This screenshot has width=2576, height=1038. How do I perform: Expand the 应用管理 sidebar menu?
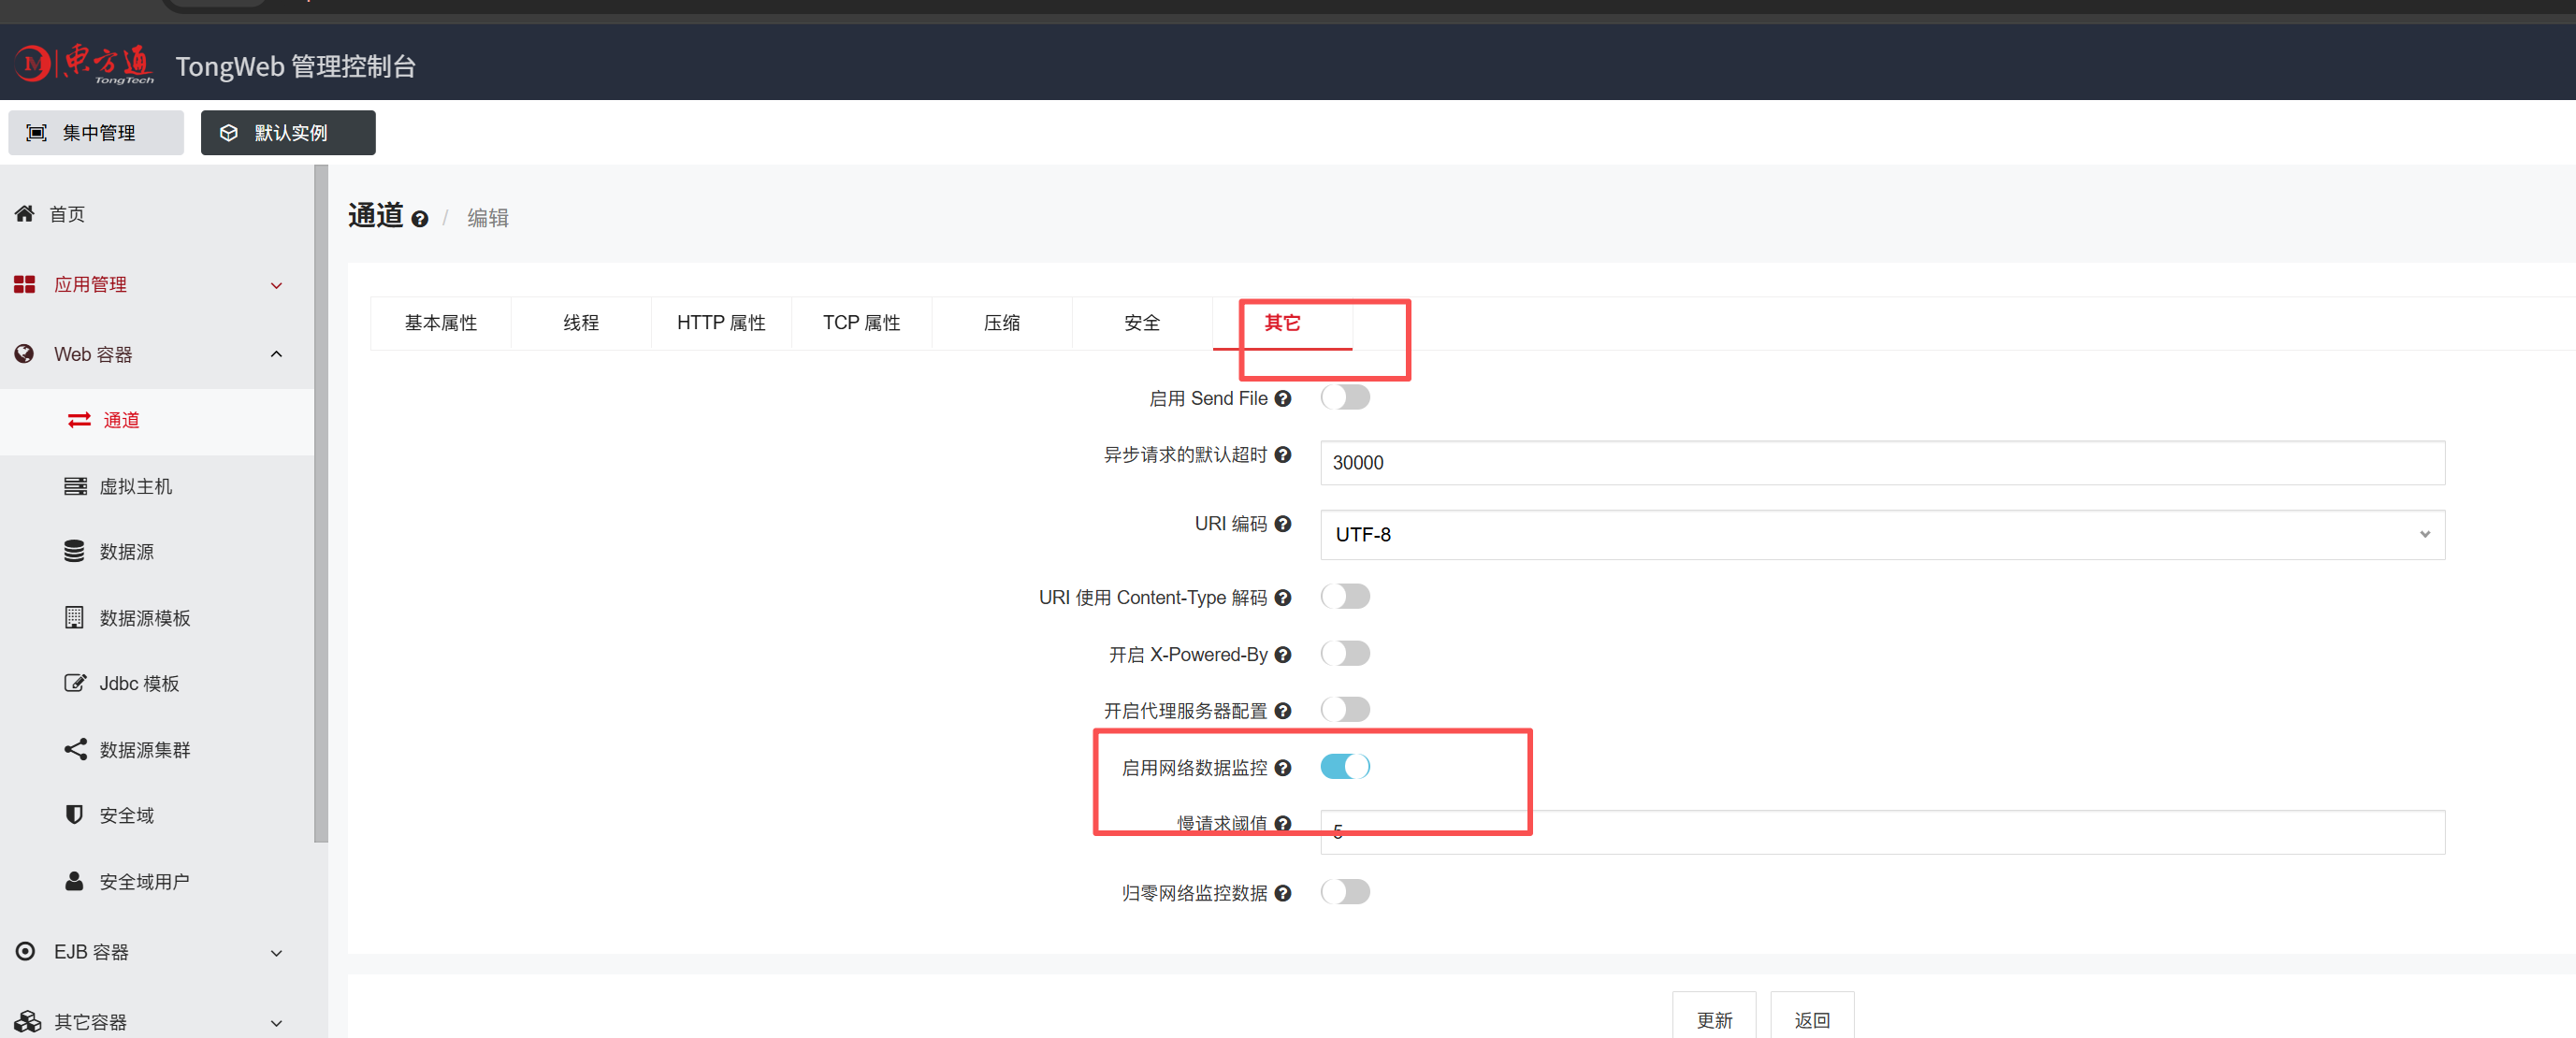pos(150,284)
